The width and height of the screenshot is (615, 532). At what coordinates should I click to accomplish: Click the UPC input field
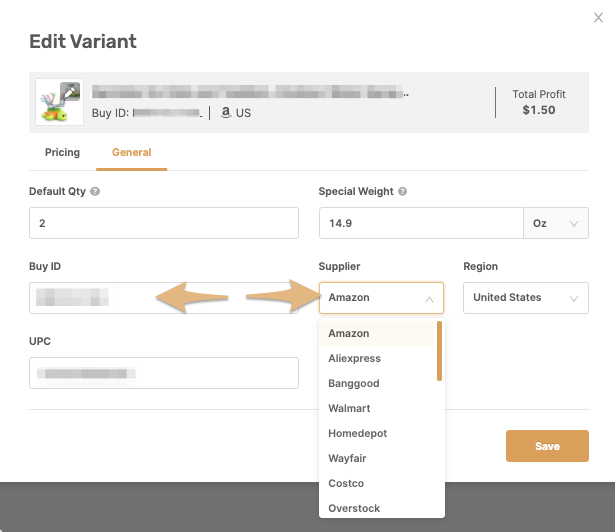pyautogui.click(x=164, y=373)
